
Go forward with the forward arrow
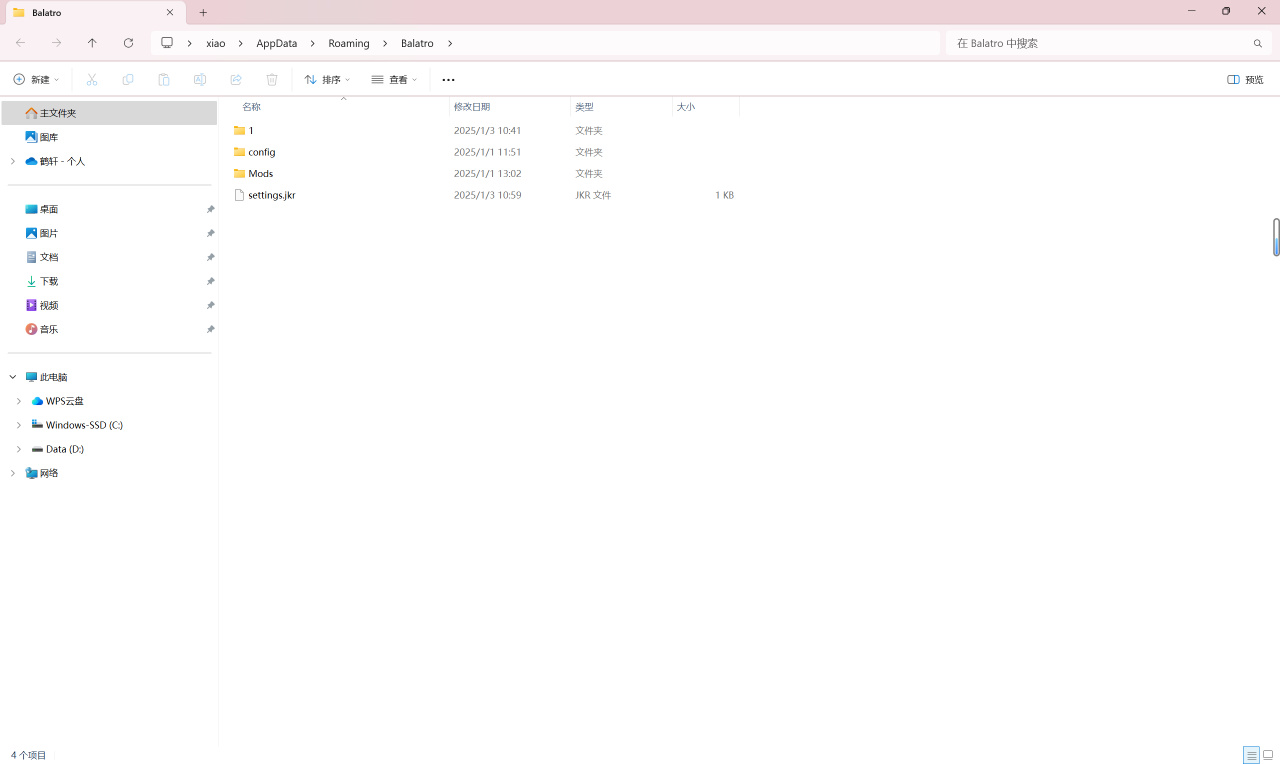point(57,43)
